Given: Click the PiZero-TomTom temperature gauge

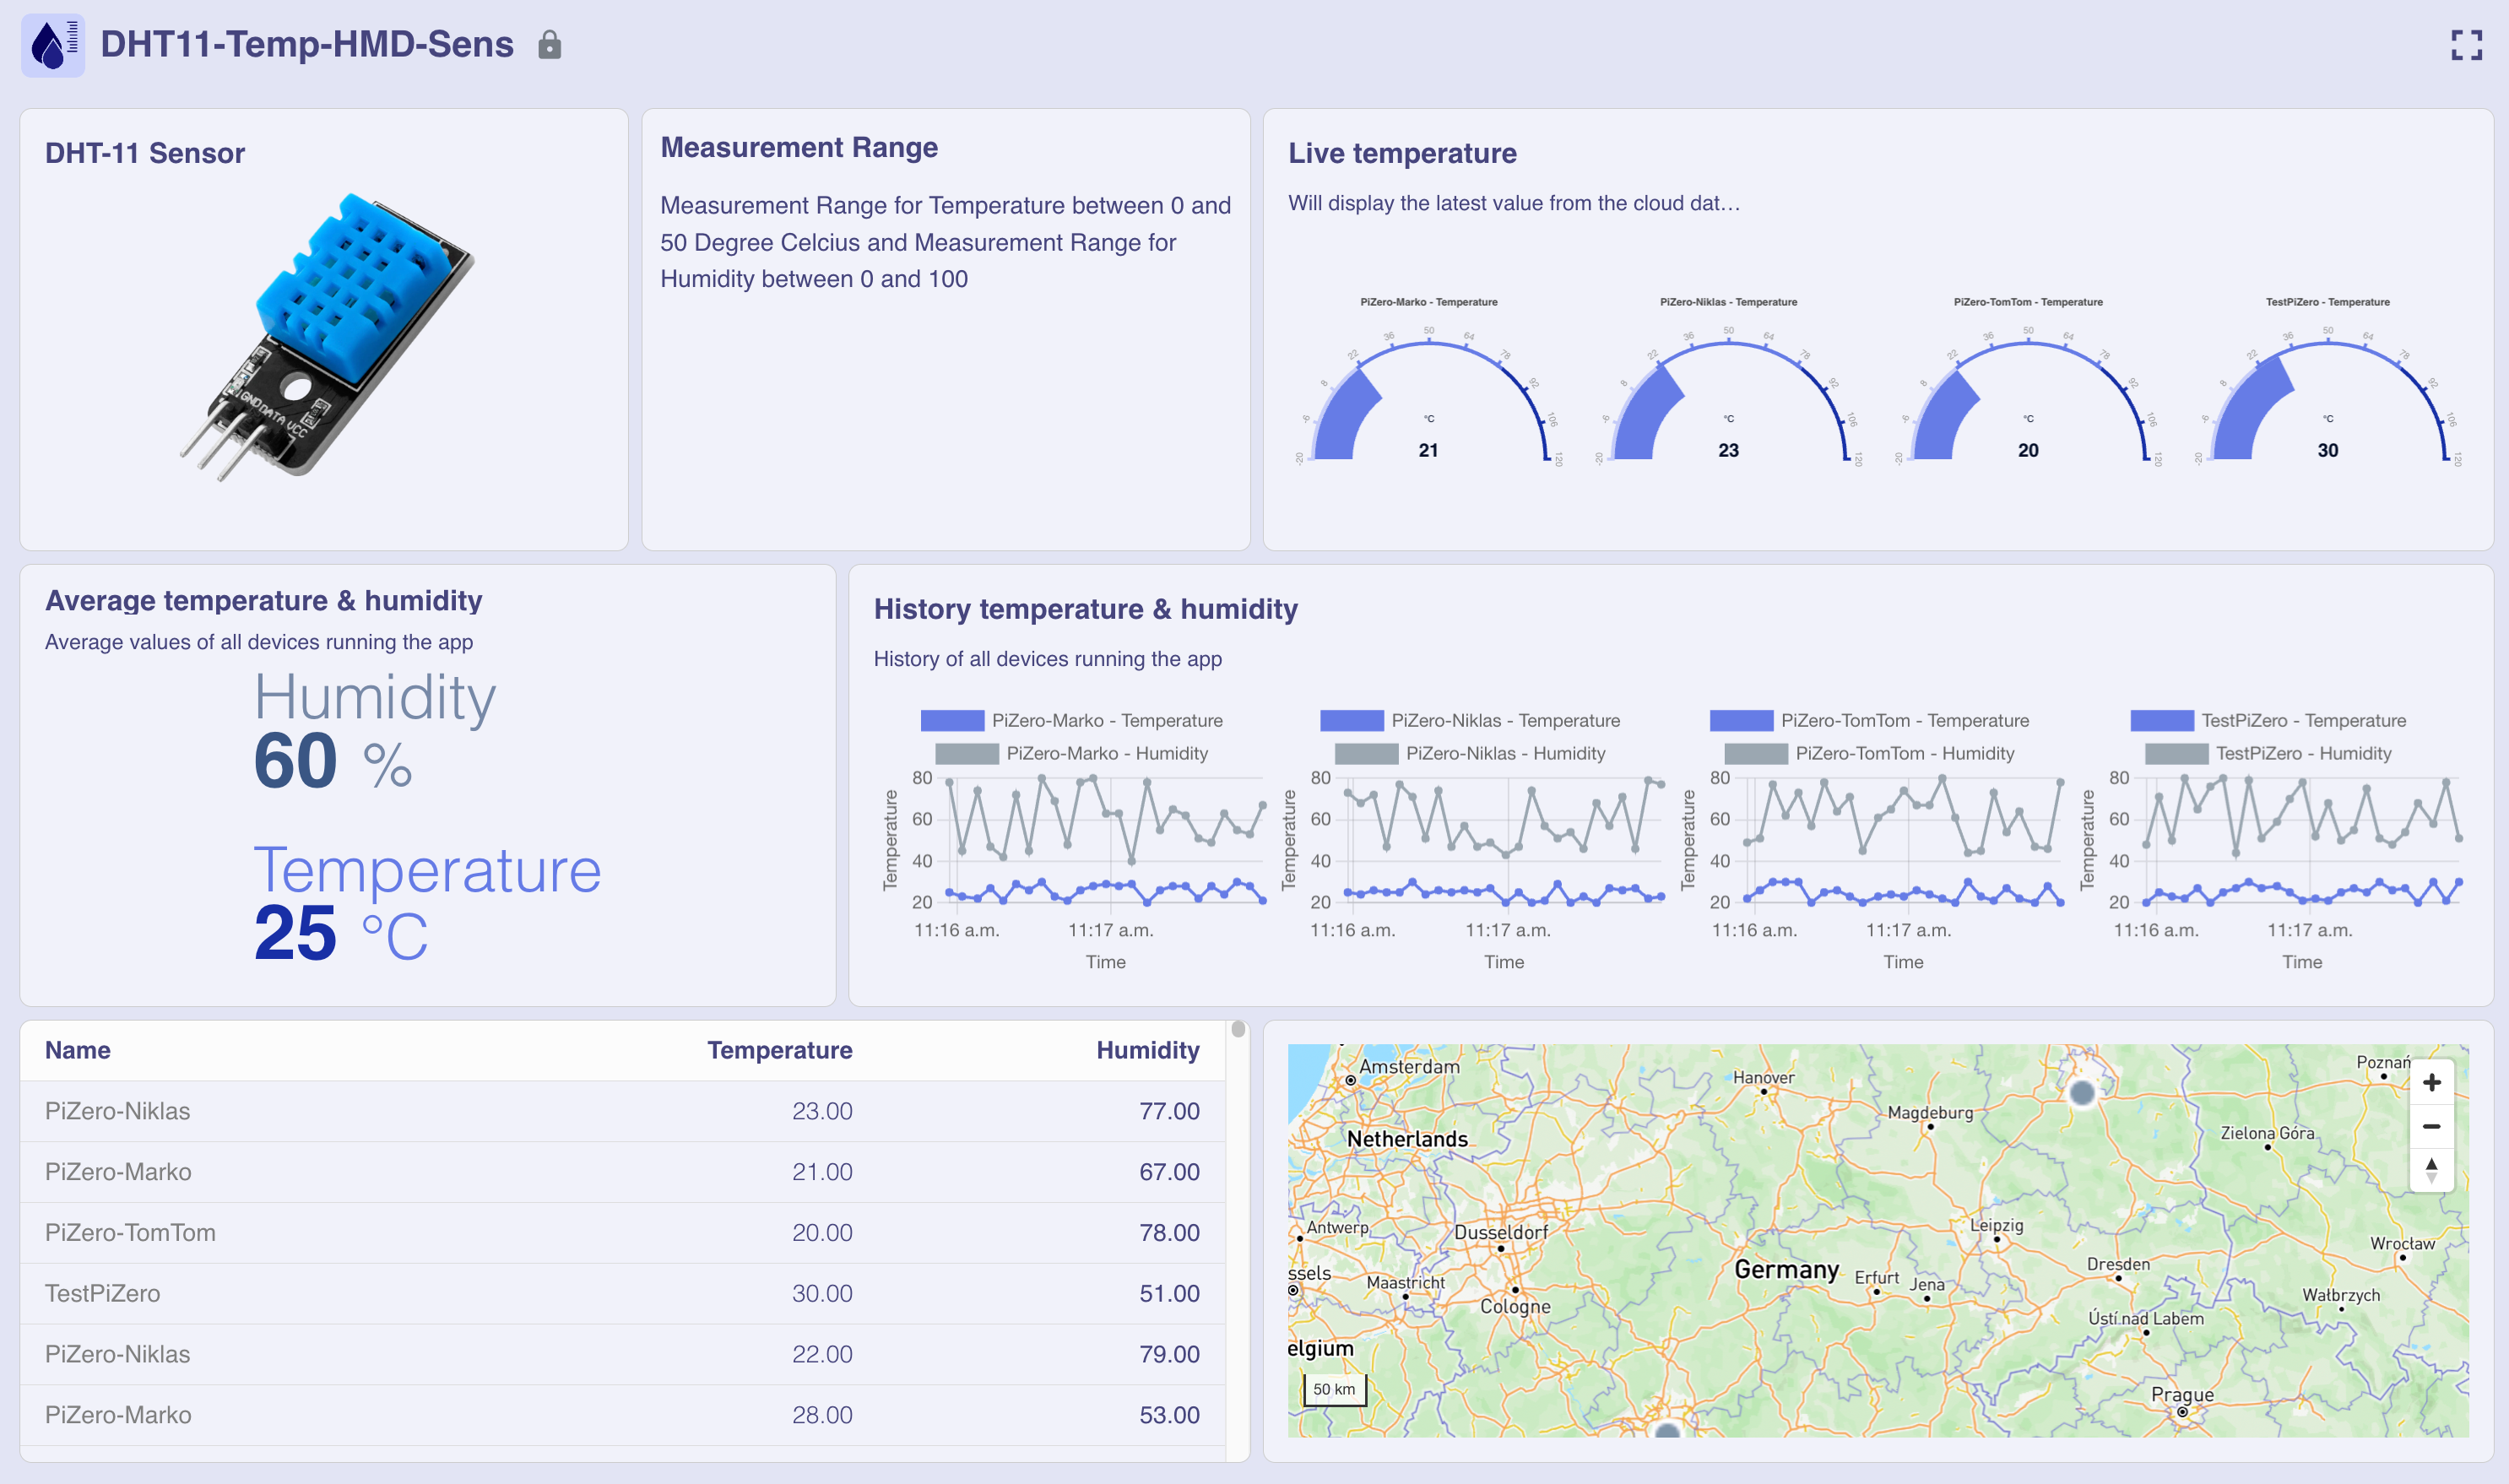Looking at the screenshot, I should (2028, 400).
